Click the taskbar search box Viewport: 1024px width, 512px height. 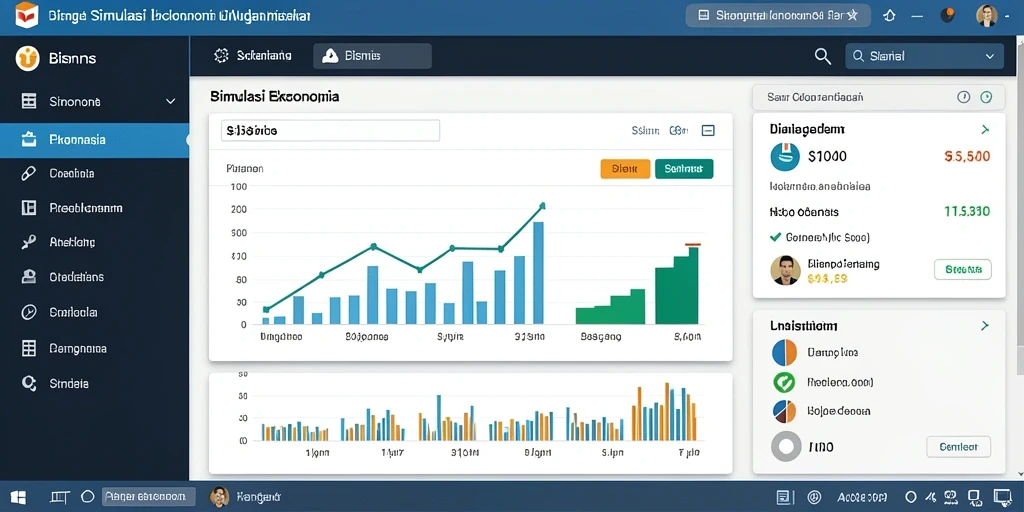tap(149, 497)
